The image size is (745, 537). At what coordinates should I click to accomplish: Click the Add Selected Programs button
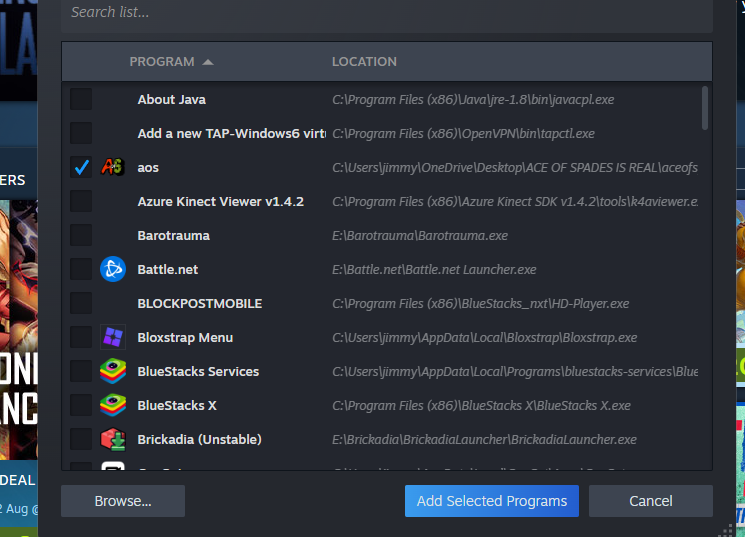[x=492, y=501]
